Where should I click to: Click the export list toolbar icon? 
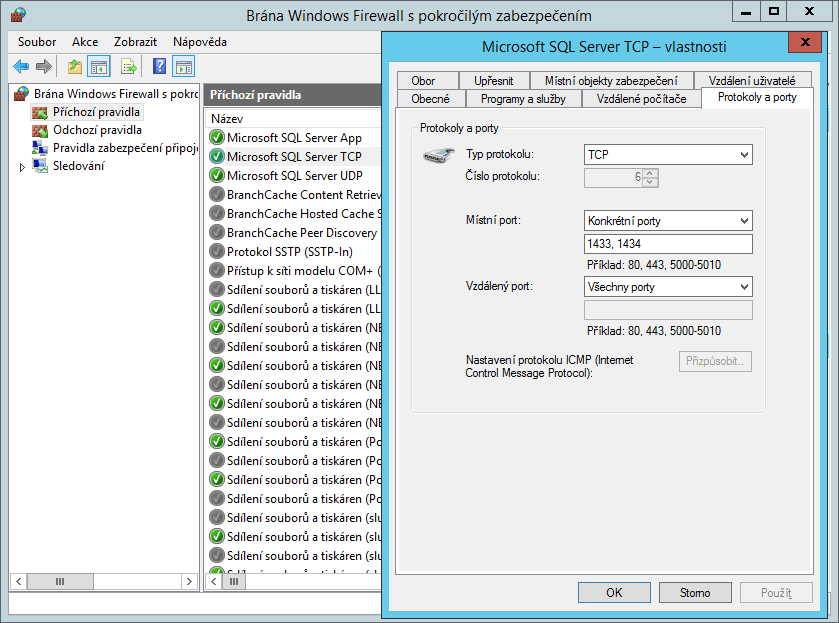coord(128,67)
